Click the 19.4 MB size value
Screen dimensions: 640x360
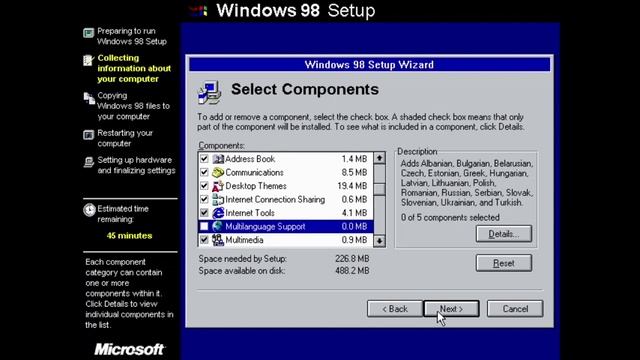(352, 186)
